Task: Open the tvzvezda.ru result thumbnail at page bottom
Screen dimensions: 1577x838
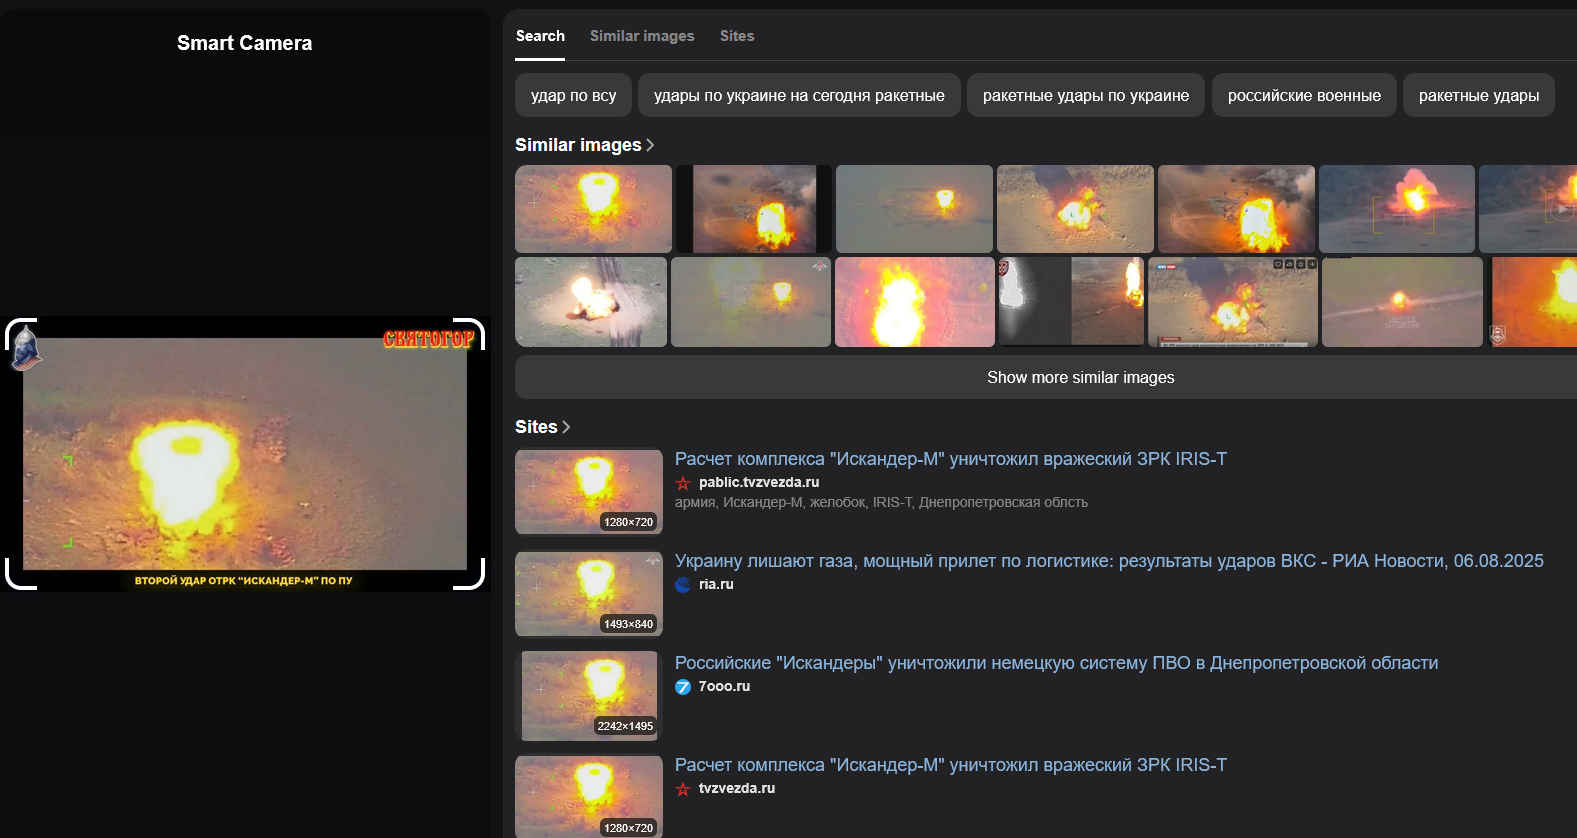Action: pyautogui.click(x=589, y=796)
